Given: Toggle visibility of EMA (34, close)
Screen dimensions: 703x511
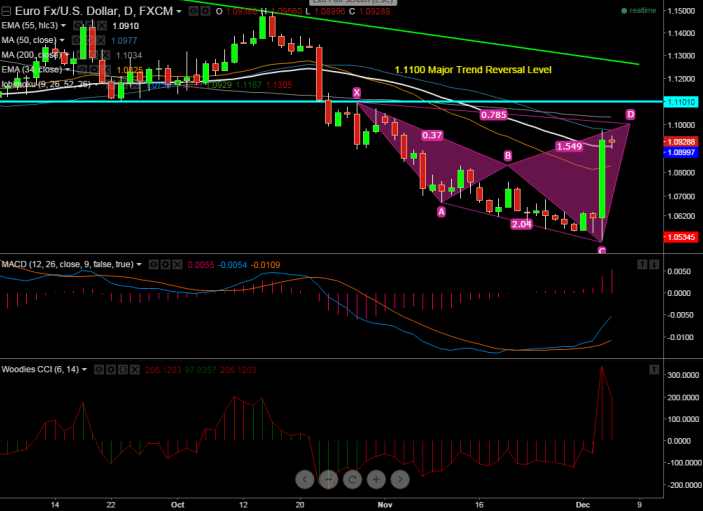Looking at the screenshot, I should tap(82, 70).
